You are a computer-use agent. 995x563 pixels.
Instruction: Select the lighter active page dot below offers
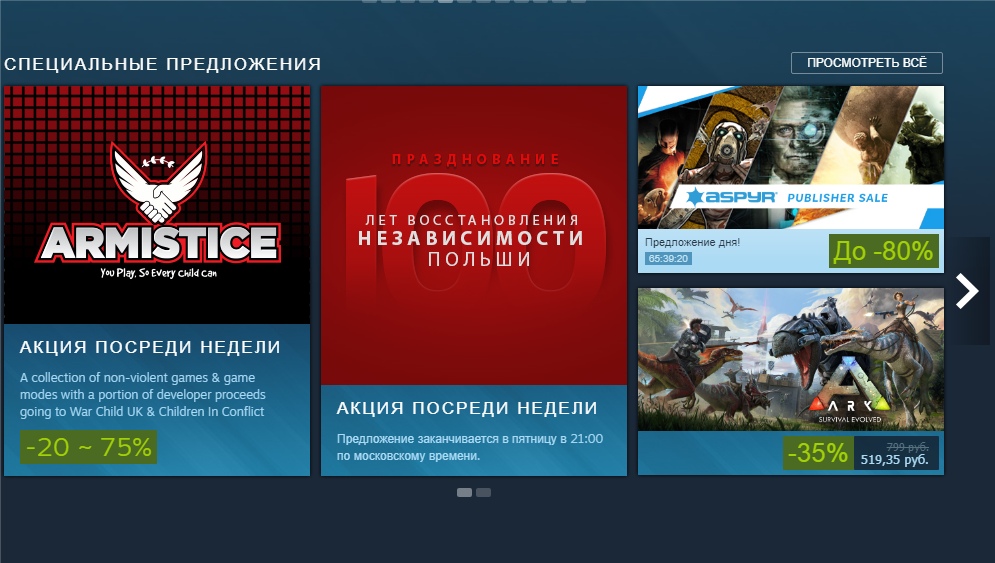tap(465, 493)
